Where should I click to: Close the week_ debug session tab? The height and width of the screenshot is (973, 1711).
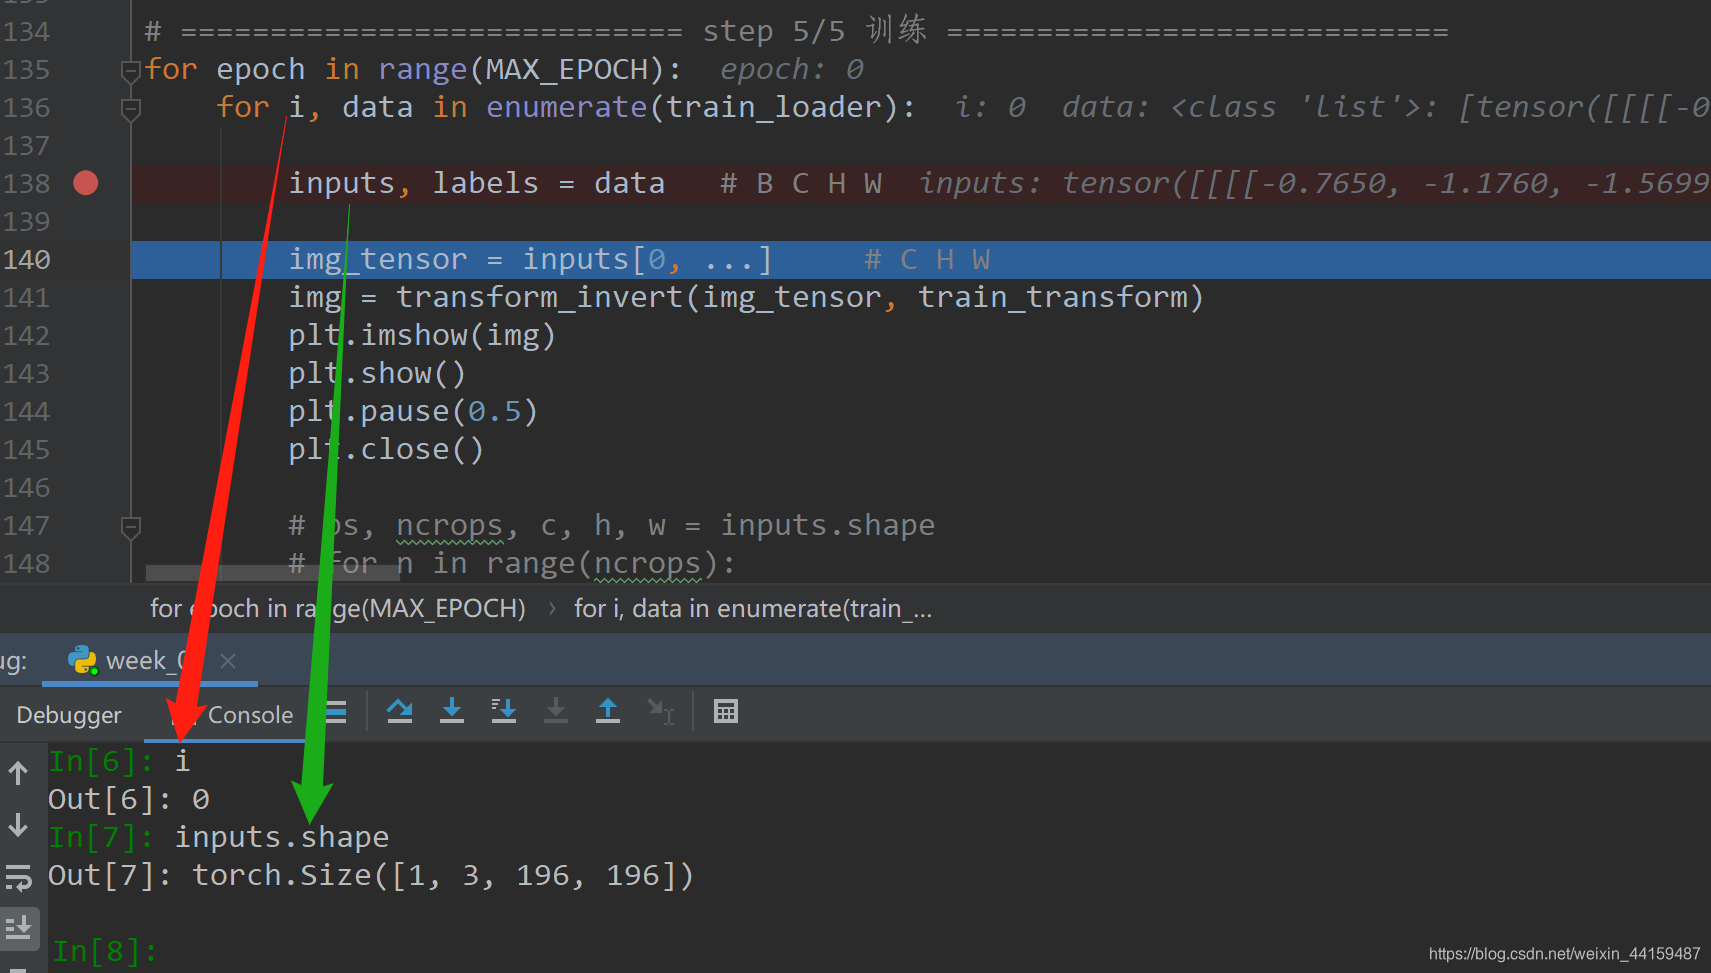(228, 661)
